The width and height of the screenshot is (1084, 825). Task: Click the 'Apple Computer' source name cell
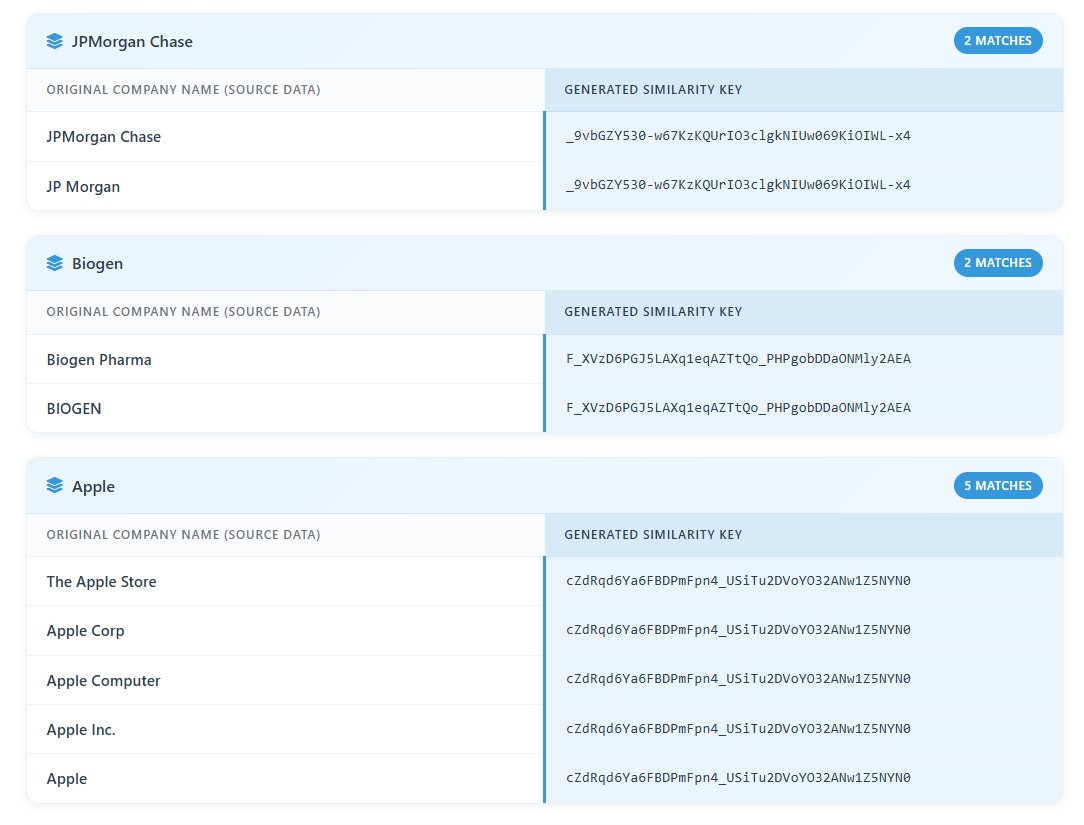pyautogui.click(x=286, y=680)
